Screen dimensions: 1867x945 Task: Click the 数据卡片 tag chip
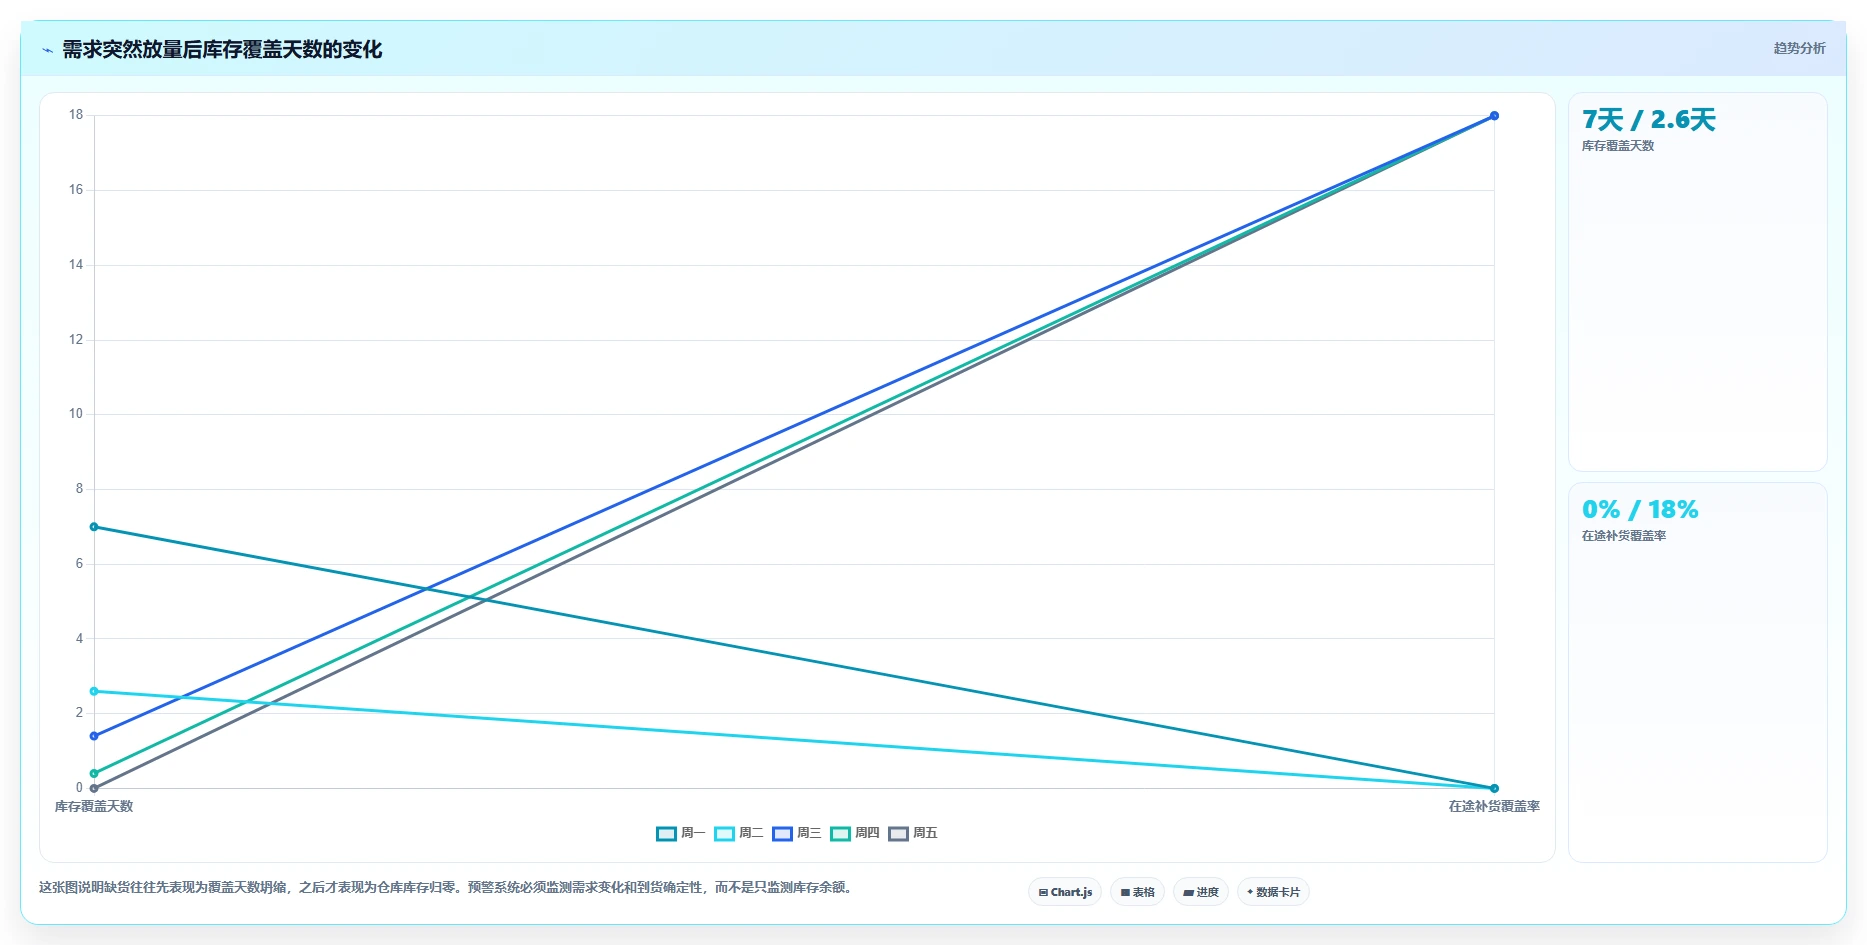[x=1273, y=892]
